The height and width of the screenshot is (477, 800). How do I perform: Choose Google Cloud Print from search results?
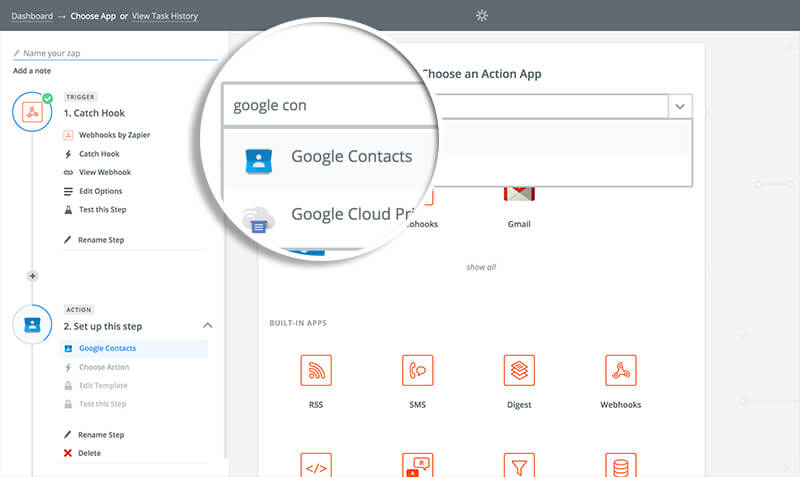pos(352,214)
